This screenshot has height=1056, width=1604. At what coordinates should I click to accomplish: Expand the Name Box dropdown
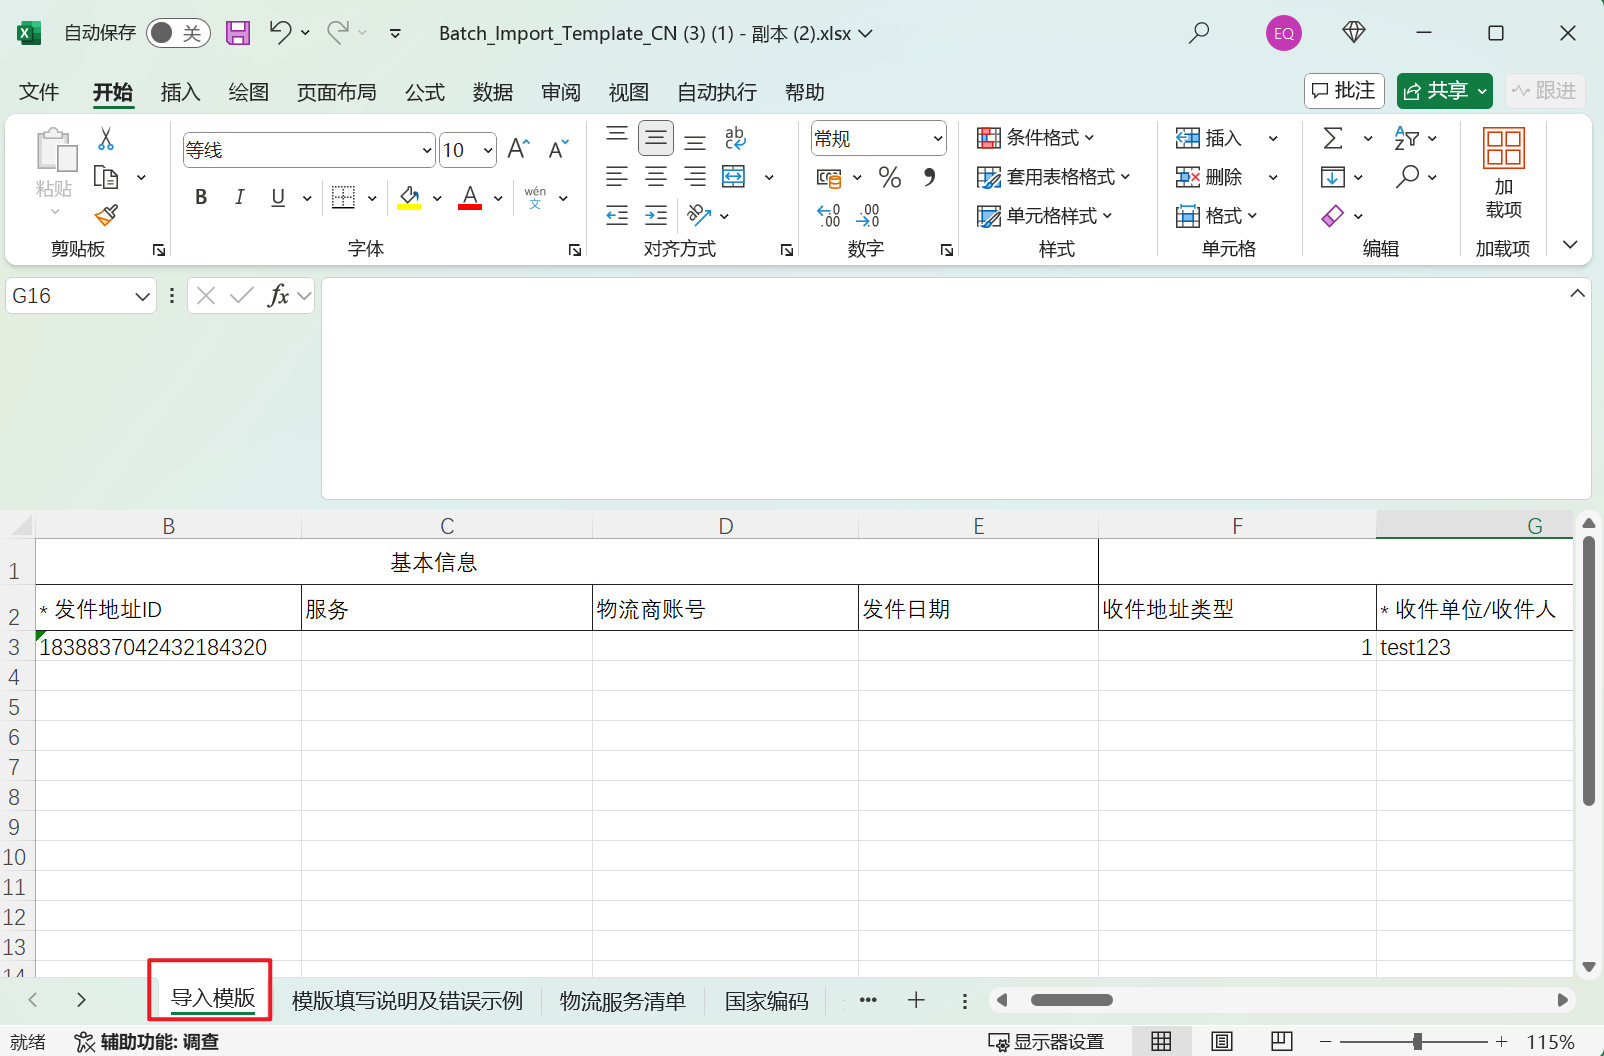(x=142, y=296)
